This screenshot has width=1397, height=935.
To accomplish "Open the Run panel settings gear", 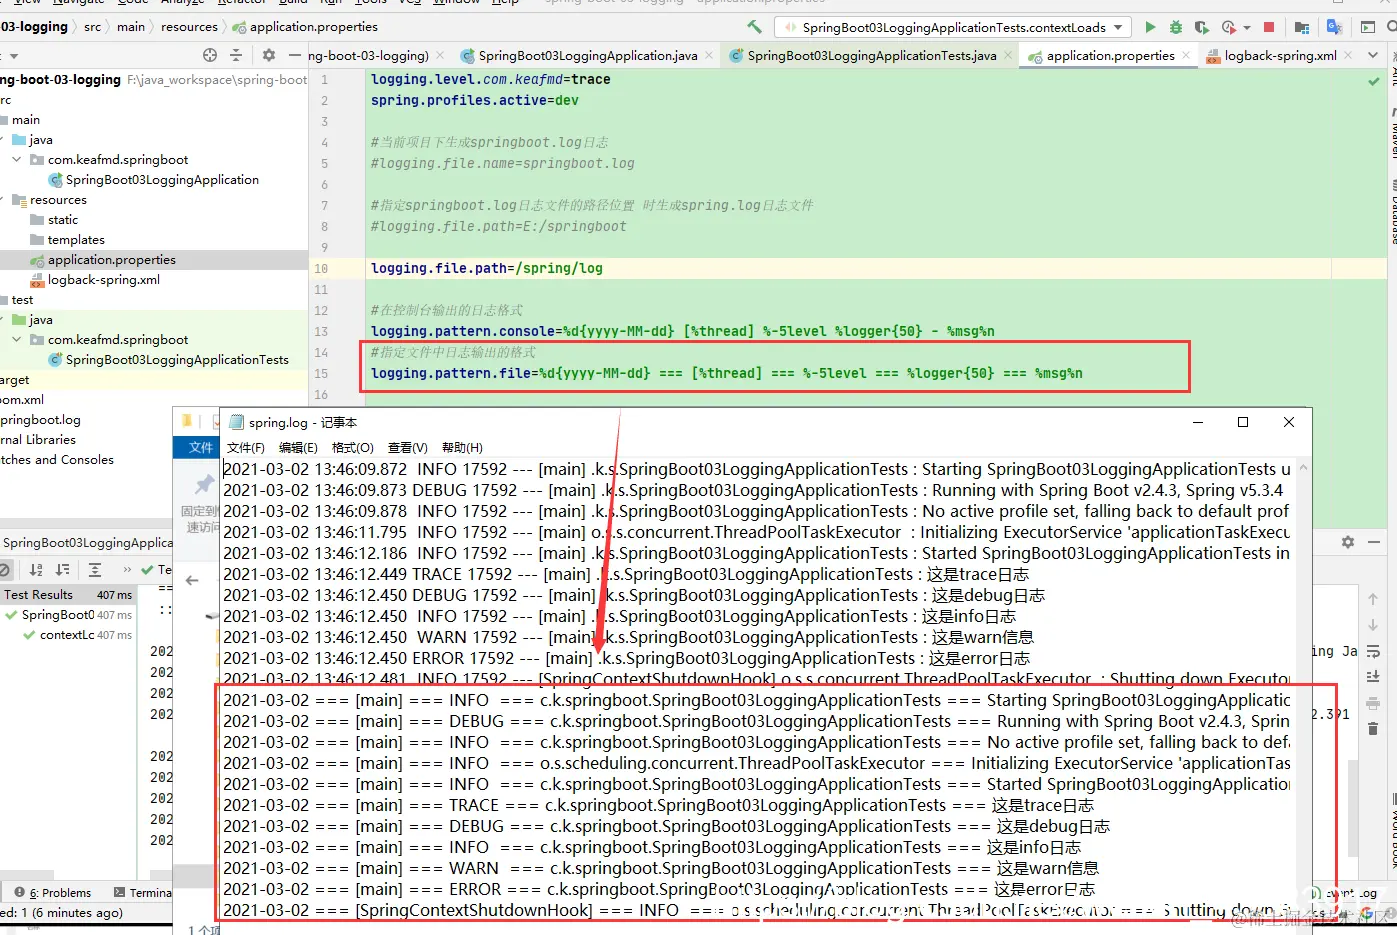I will click(1348, 542).
